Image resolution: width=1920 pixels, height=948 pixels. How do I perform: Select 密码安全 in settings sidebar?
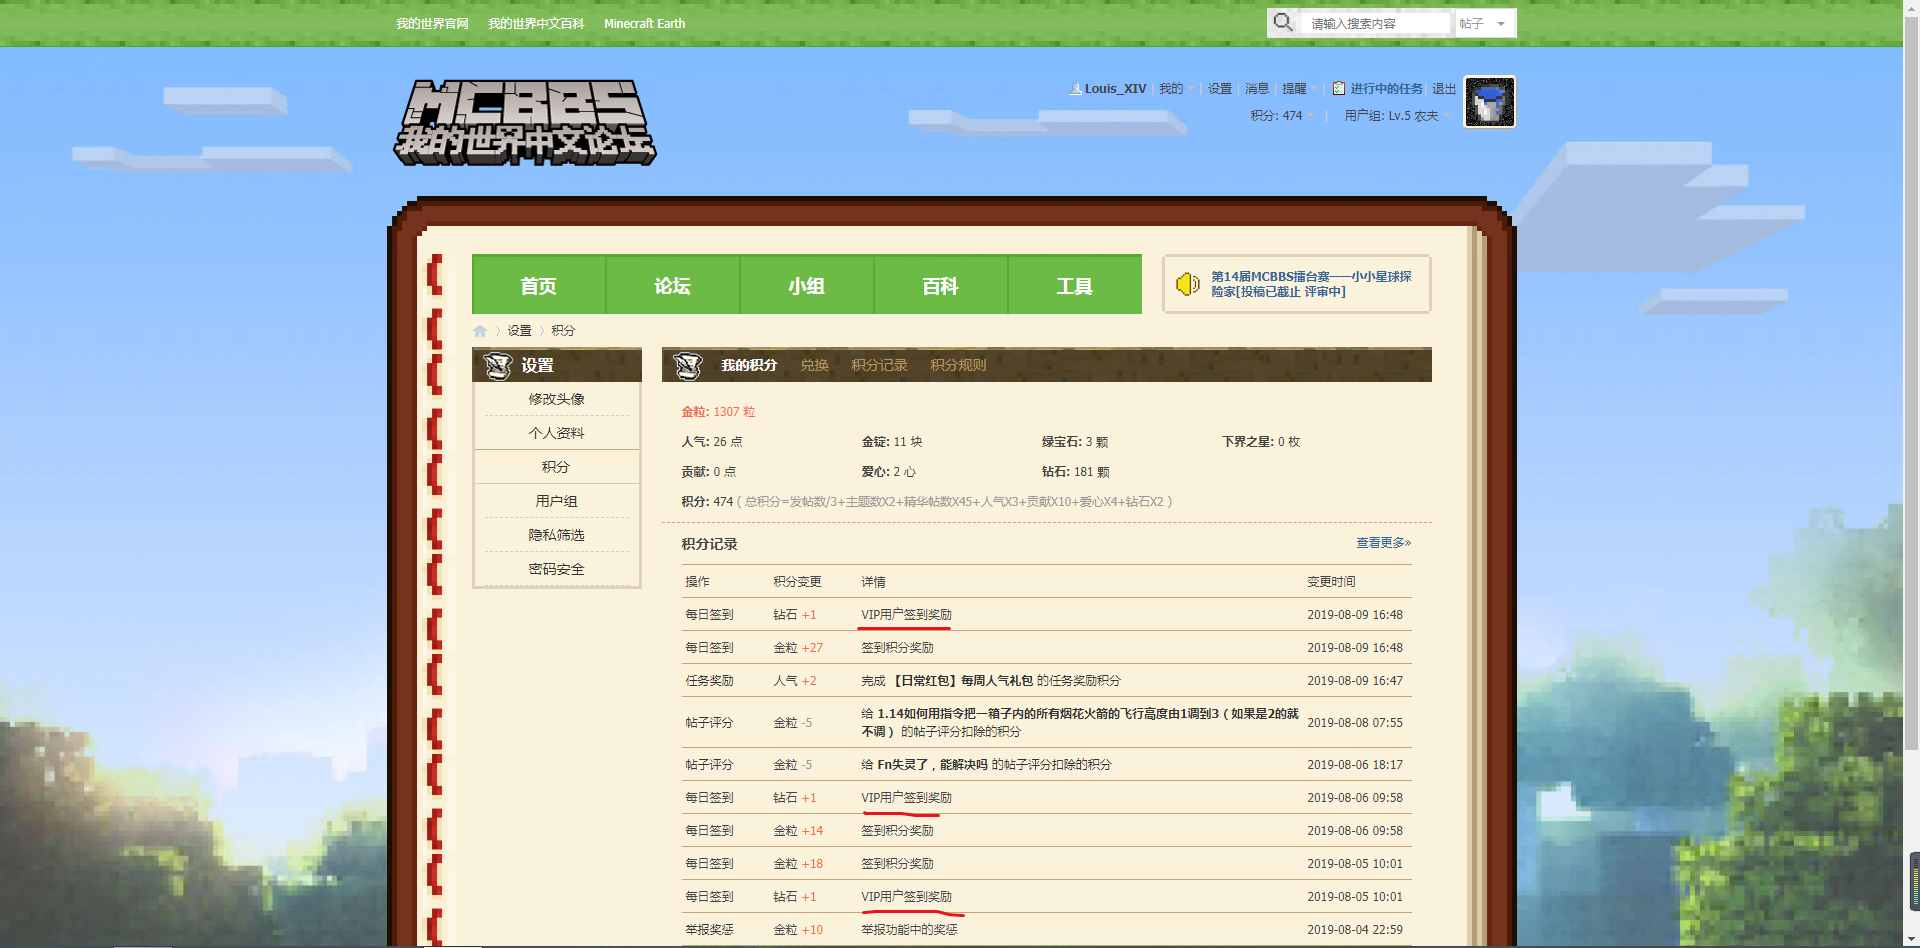[556, 569]
